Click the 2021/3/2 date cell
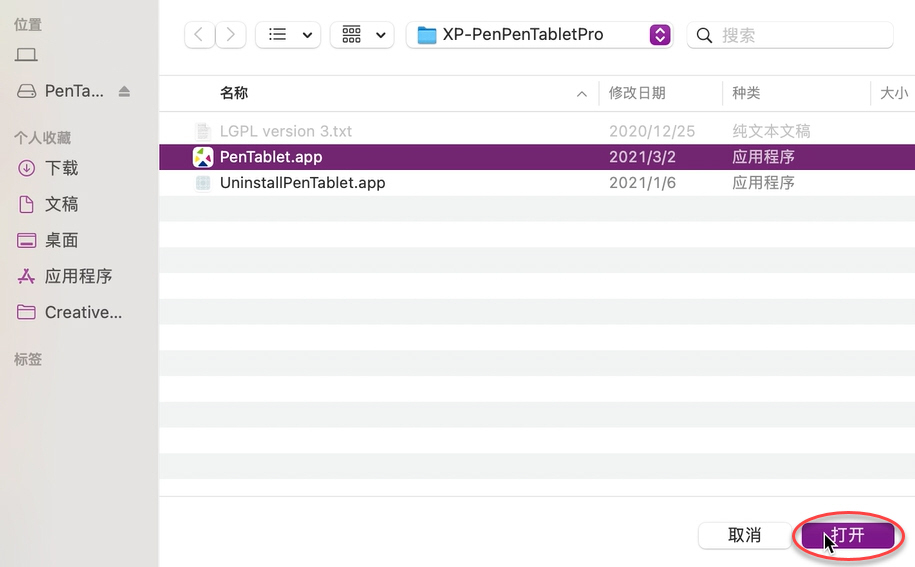915x567 pixels. (642, 157)
